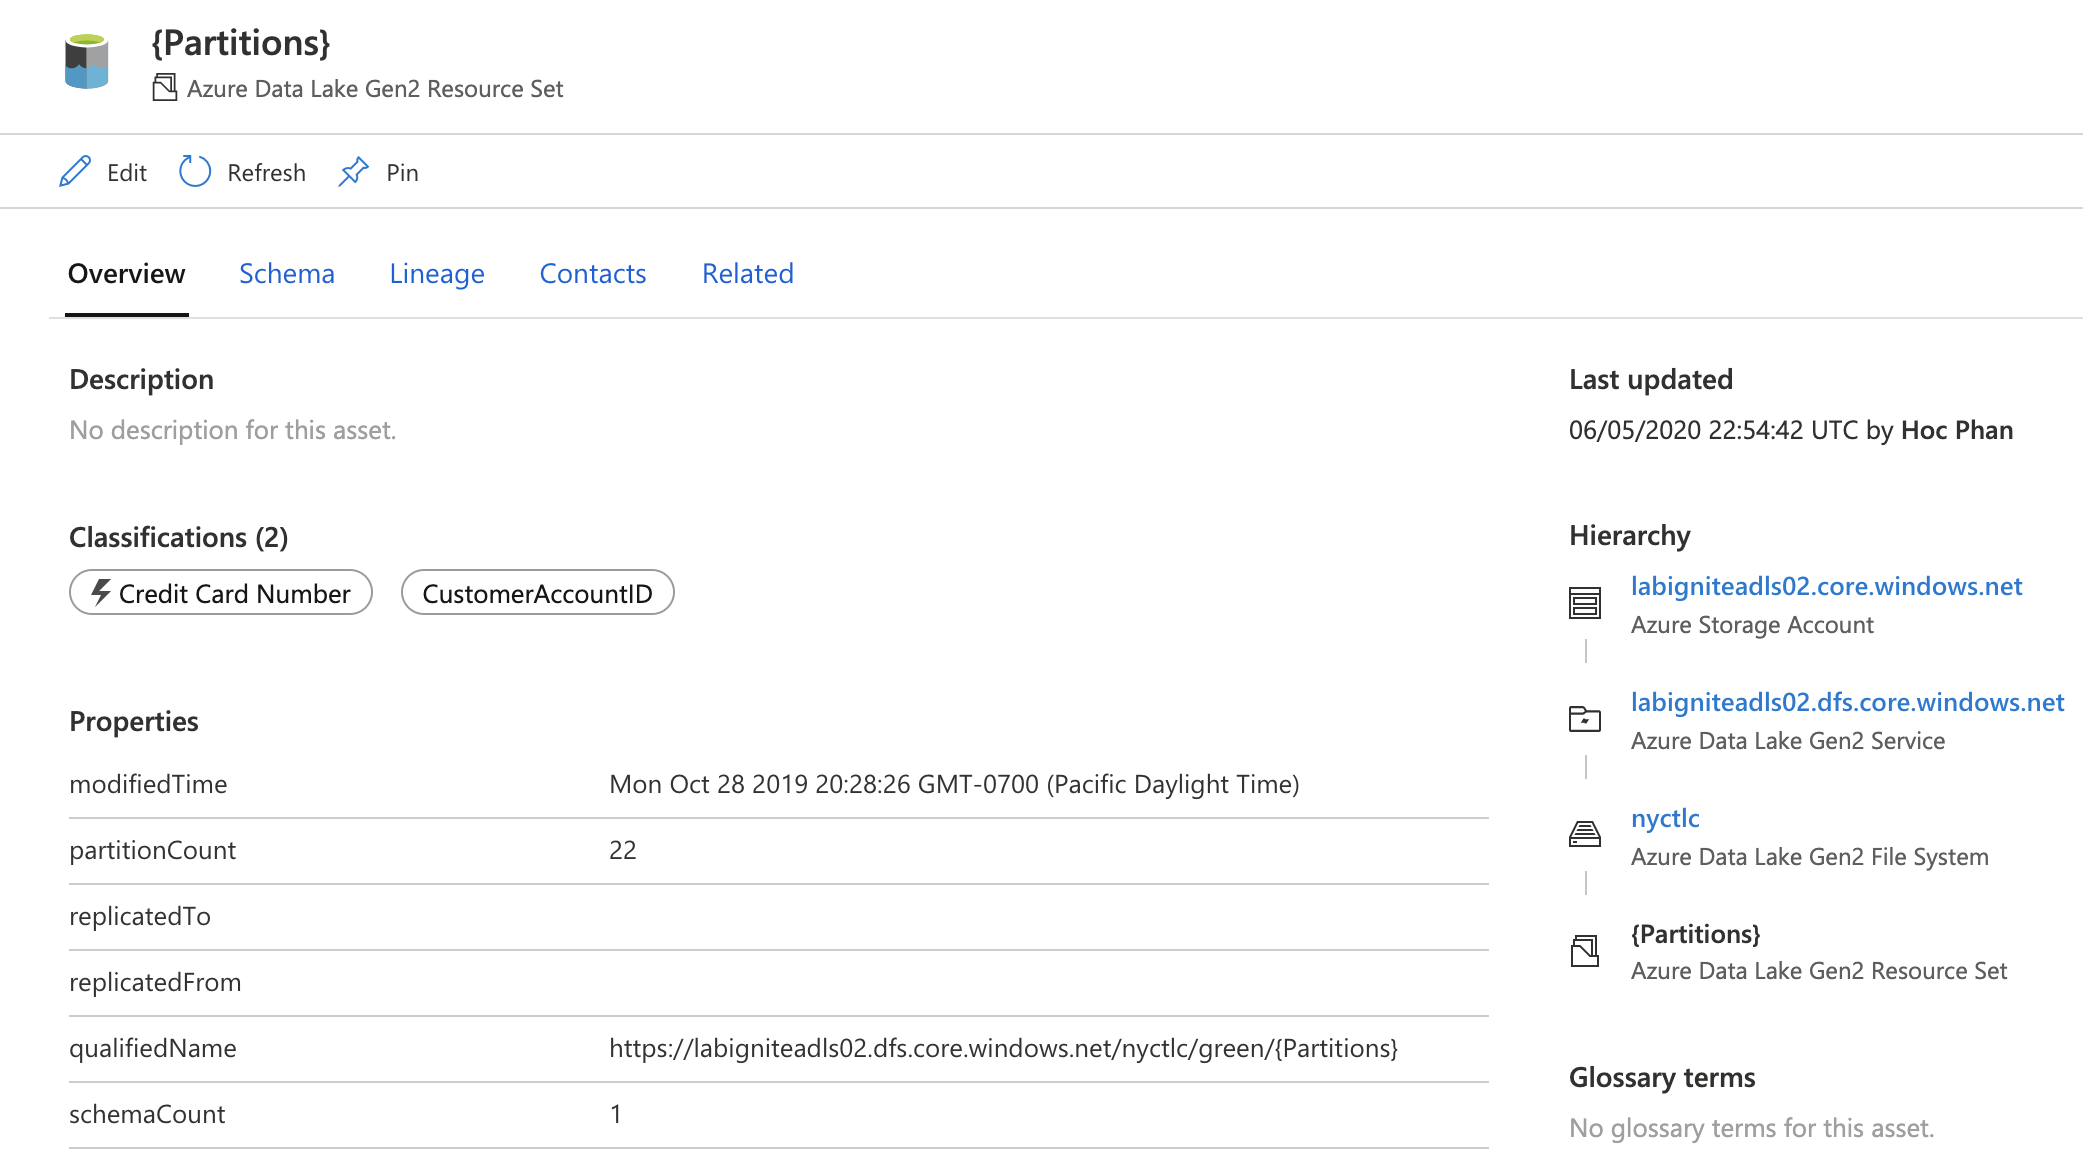2083x1151 pixels.
Task: Switch to the Schema tab
Action: (x=286, y=274)
